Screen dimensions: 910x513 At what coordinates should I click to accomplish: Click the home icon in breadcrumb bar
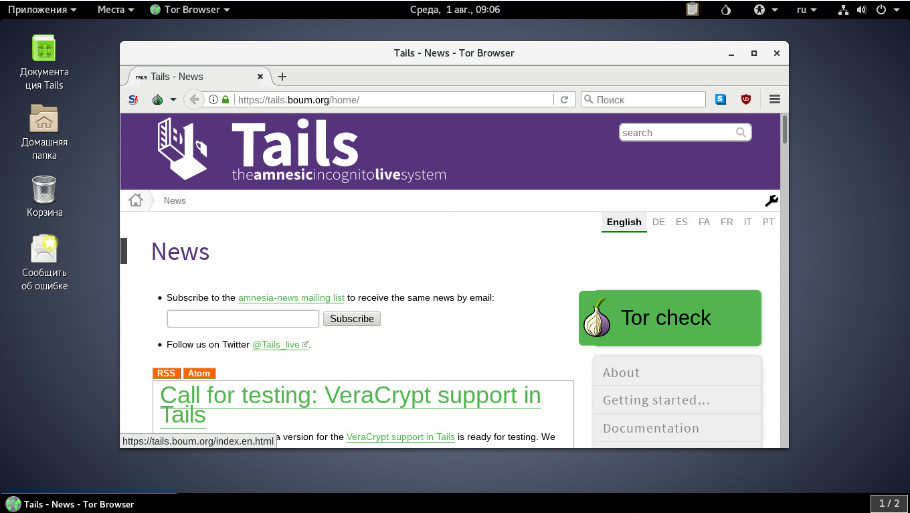(x=136, y=200)
